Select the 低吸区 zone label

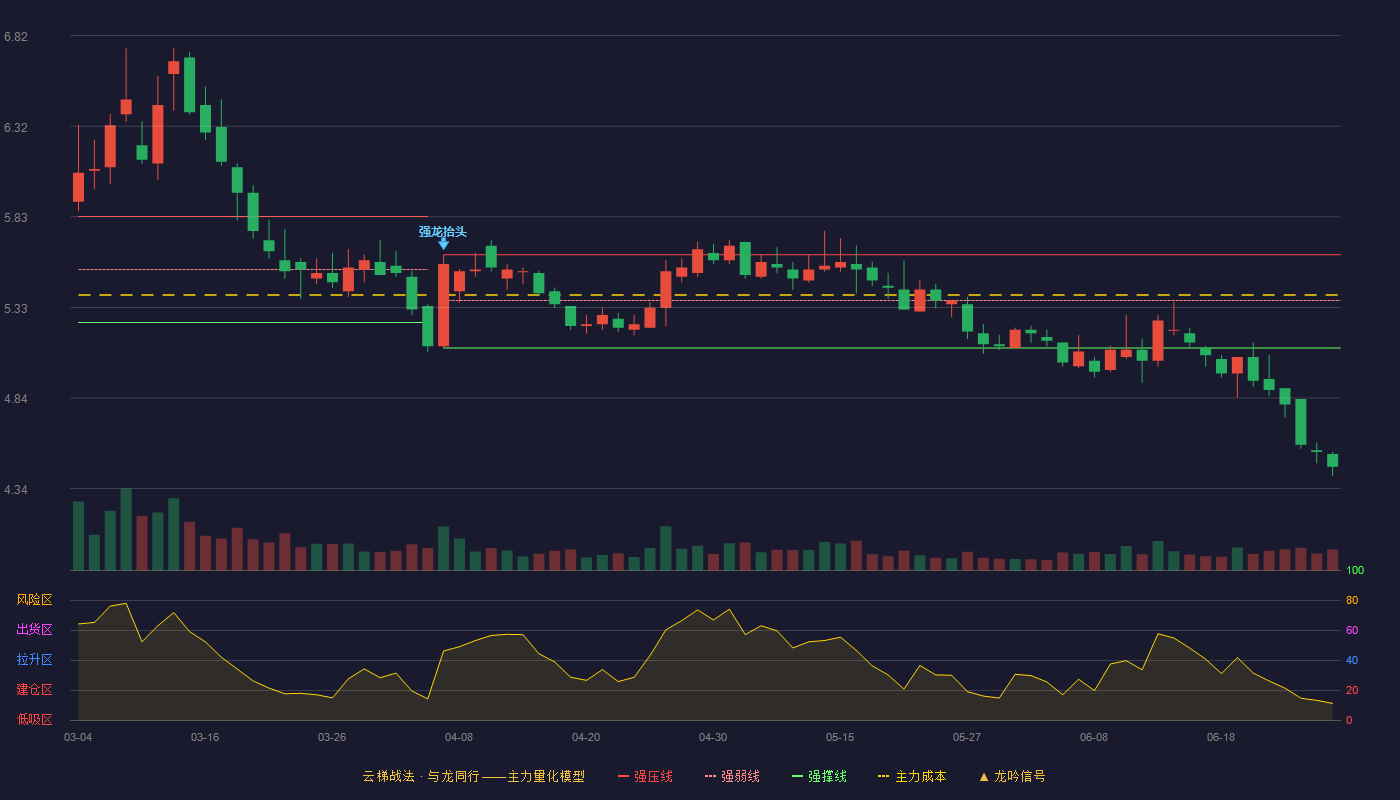pos(34,720)
